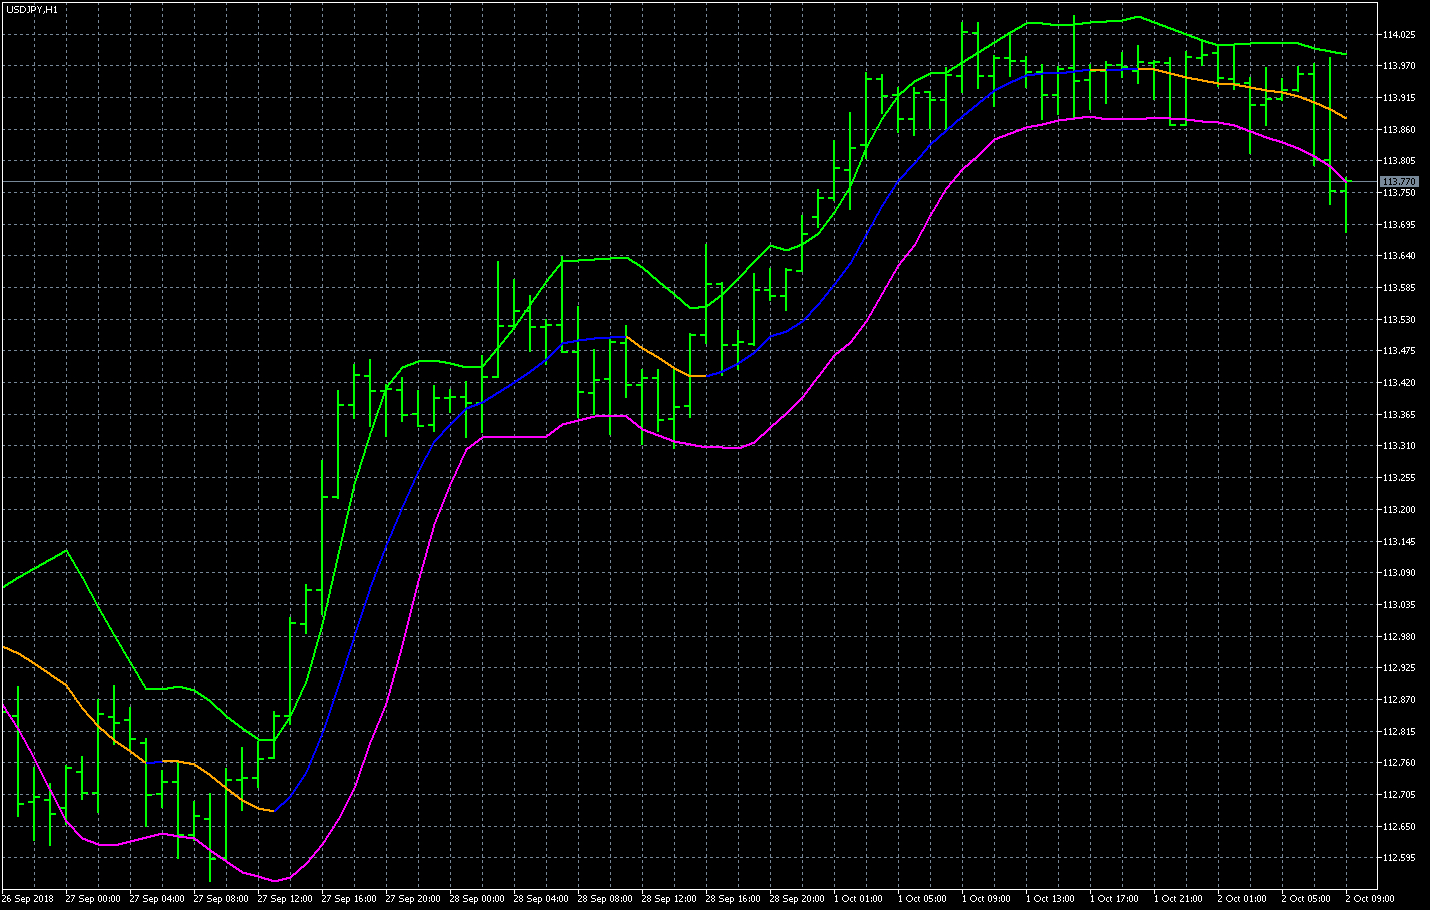Click the 112.925 price axis label
Screen dimensions: 1430x910
[1399, 668]
